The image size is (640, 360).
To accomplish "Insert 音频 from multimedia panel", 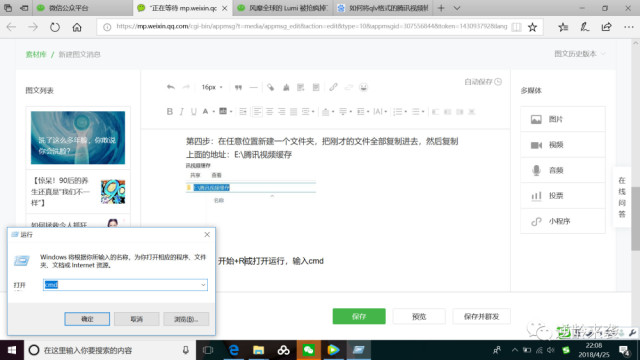I will tap(562, 170).
